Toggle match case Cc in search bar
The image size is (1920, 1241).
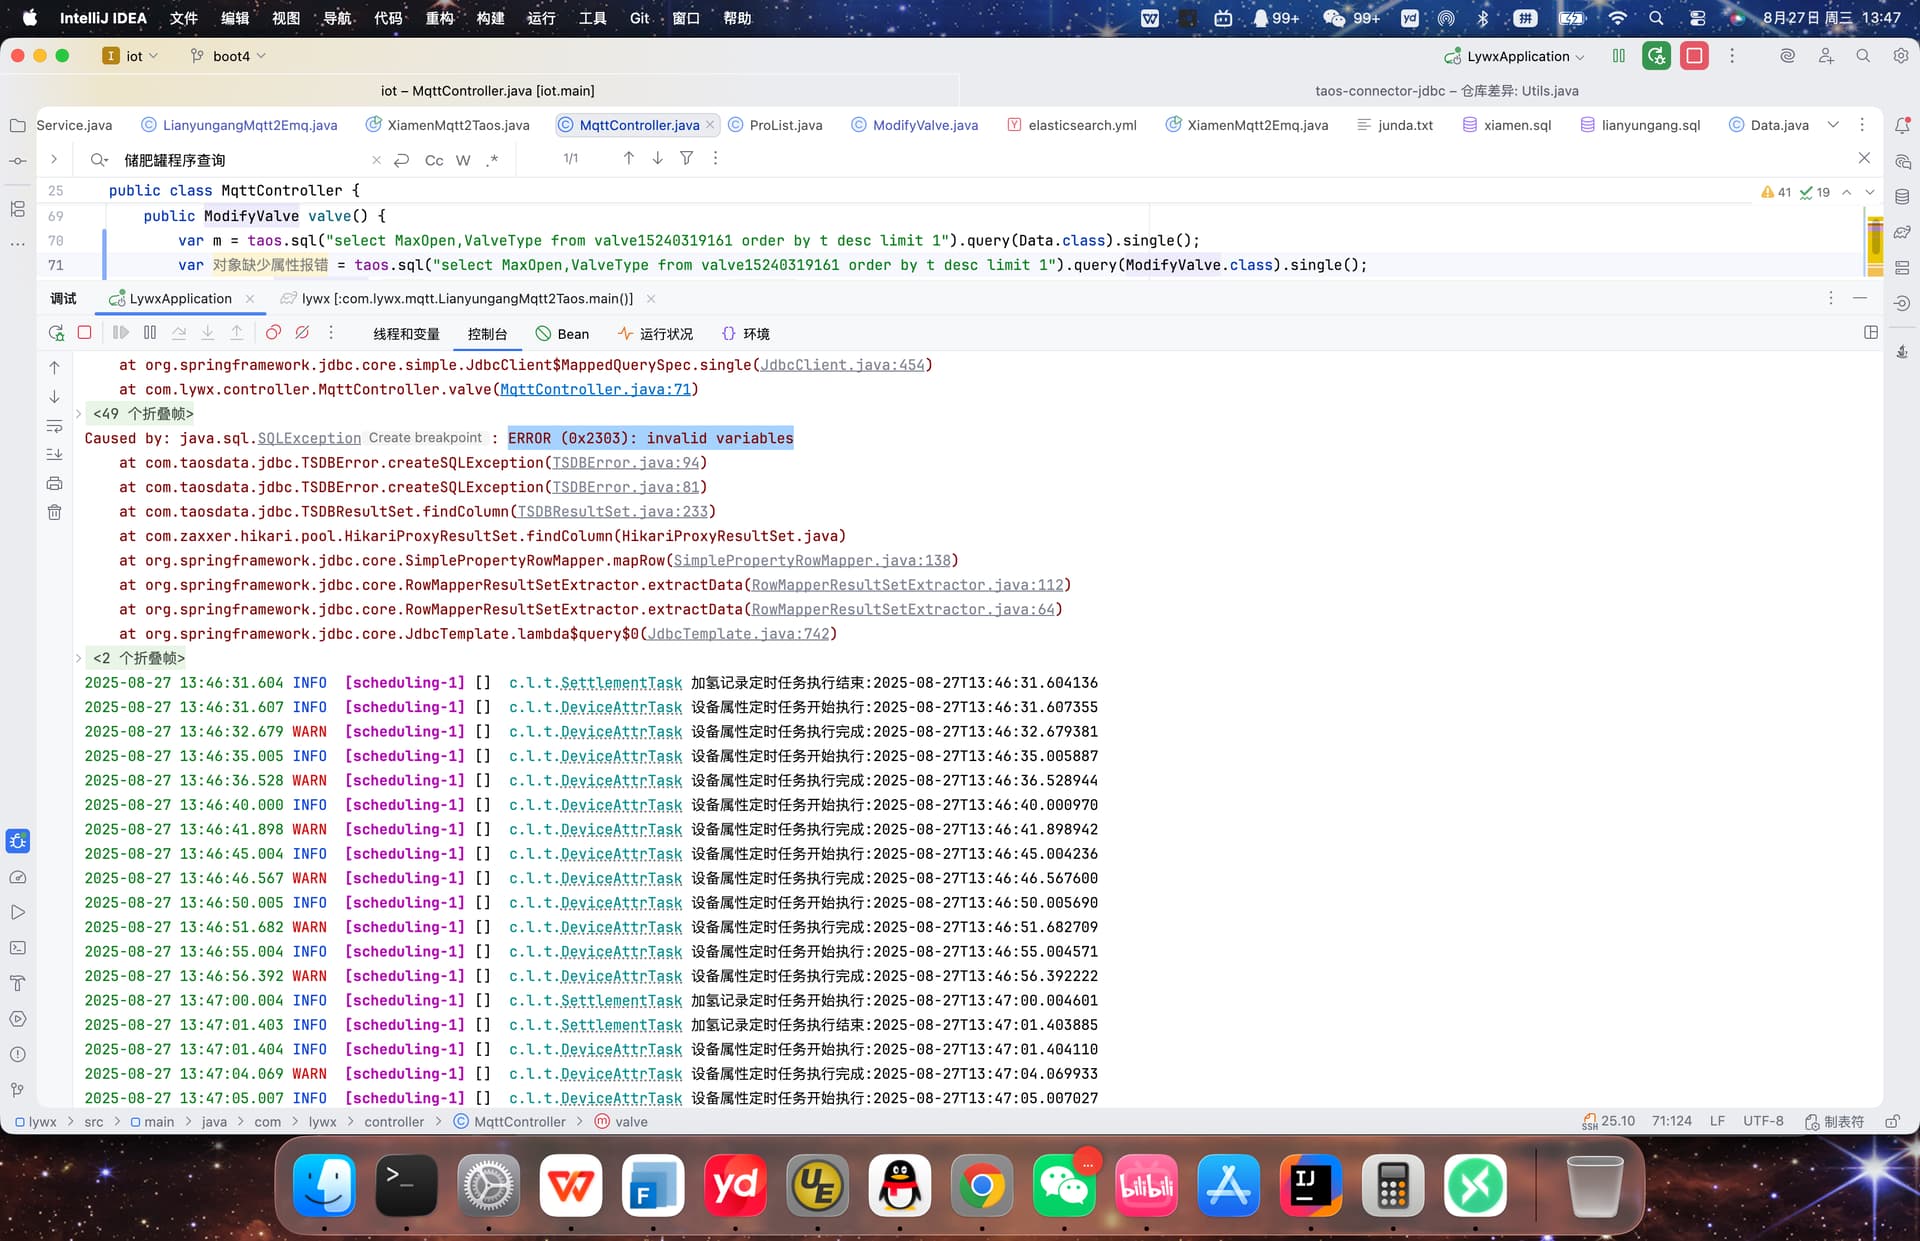click(x=434, y=160)
